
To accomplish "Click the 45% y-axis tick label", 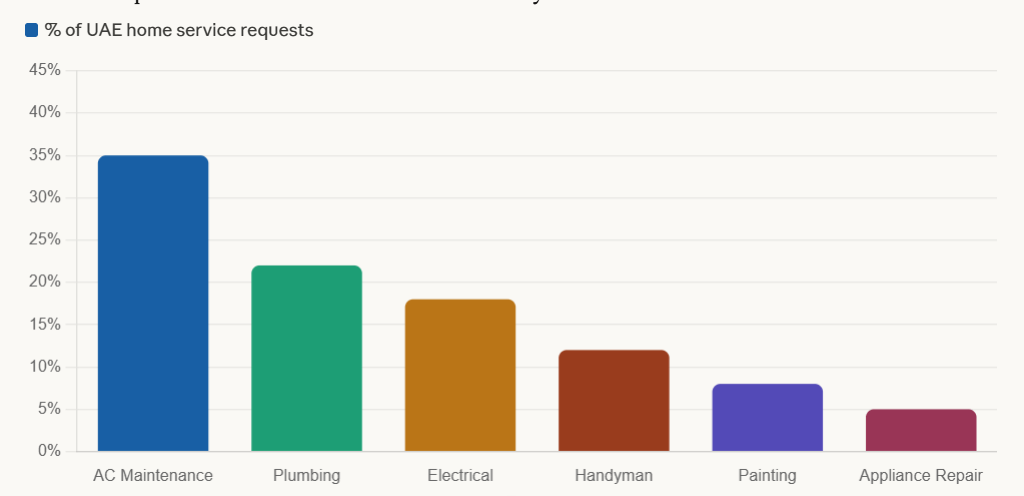I will (x=45, y=70).
